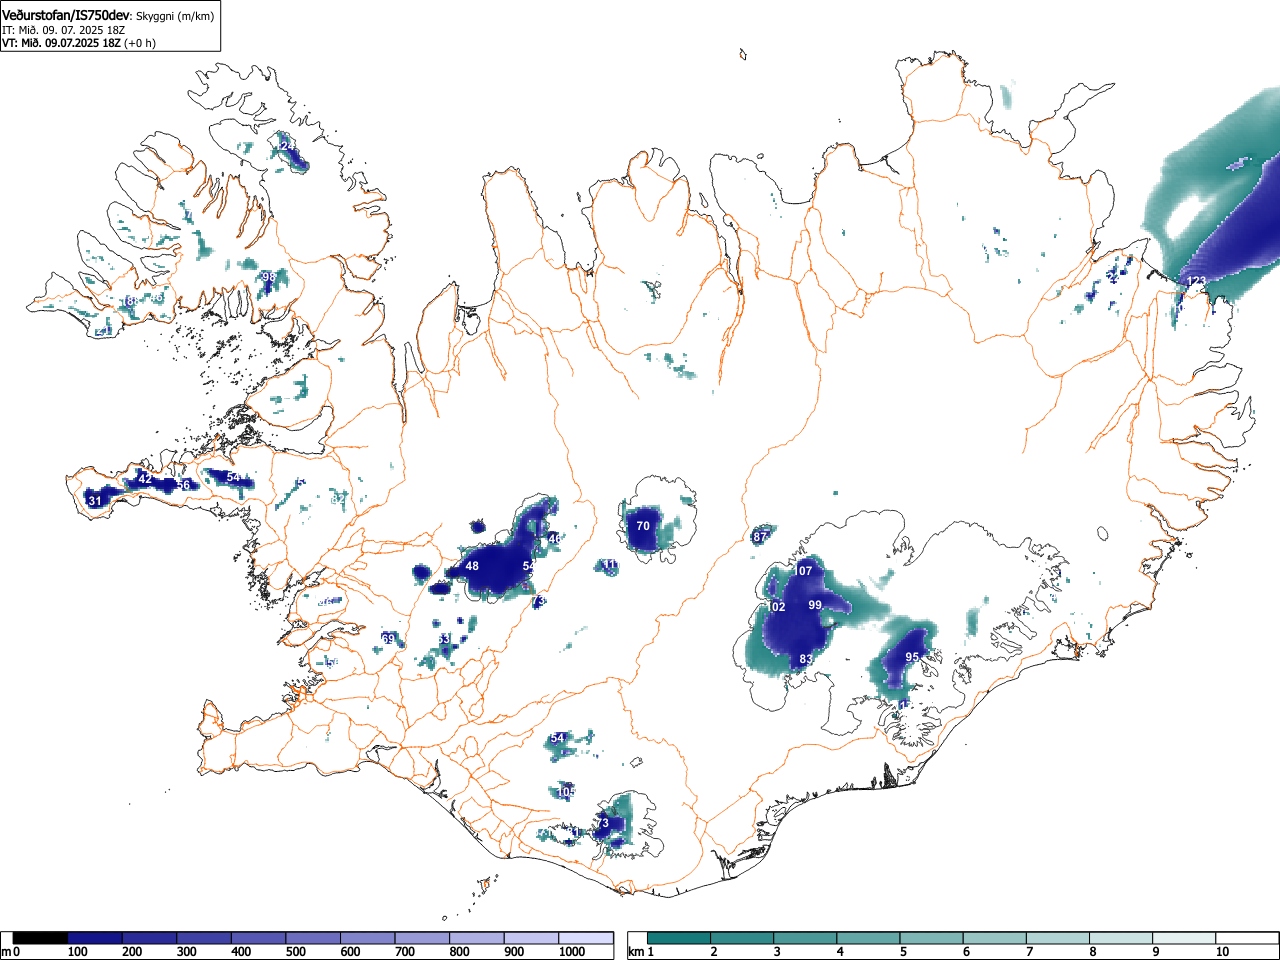
Task: Click the "km" unit label of the right legend
Action: pyautogui.click(x=635, y=952)
